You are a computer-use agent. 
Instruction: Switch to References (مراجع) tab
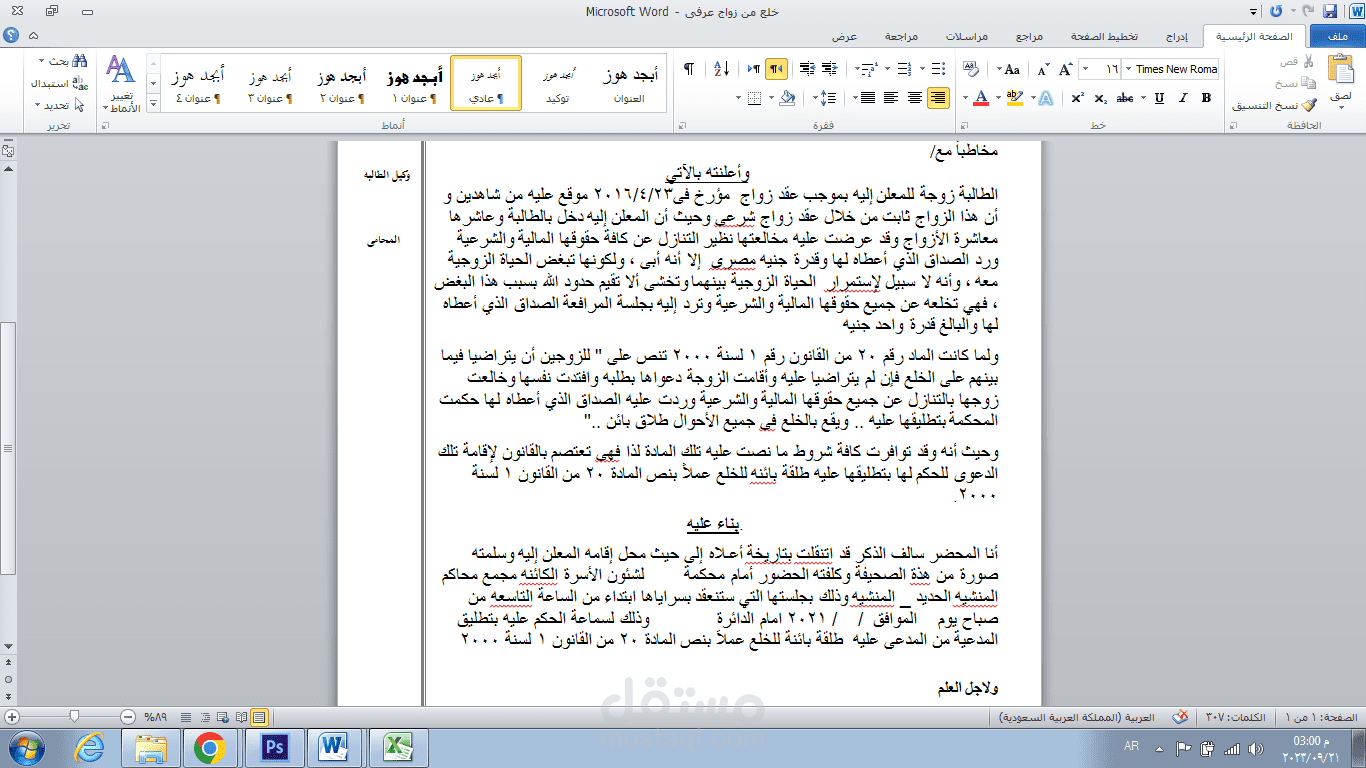click(x=1029, y=36)
